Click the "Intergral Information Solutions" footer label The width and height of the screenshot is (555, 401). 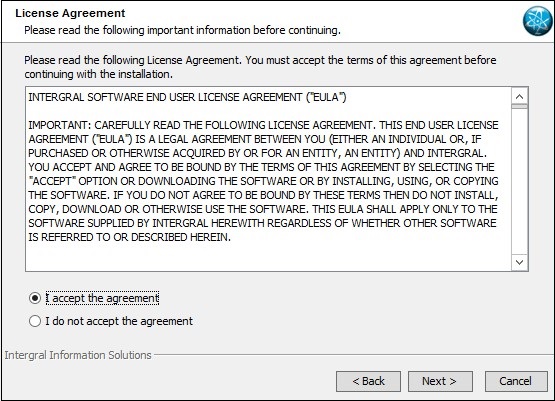pyautogui.click(x=78, y=355)
